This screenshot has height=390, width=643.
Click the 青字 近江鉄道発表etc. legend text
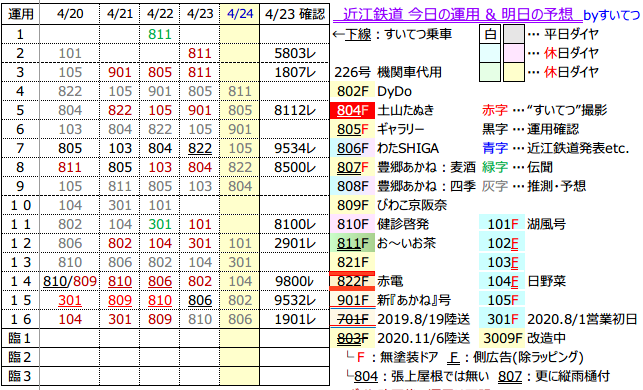[555, 148]
